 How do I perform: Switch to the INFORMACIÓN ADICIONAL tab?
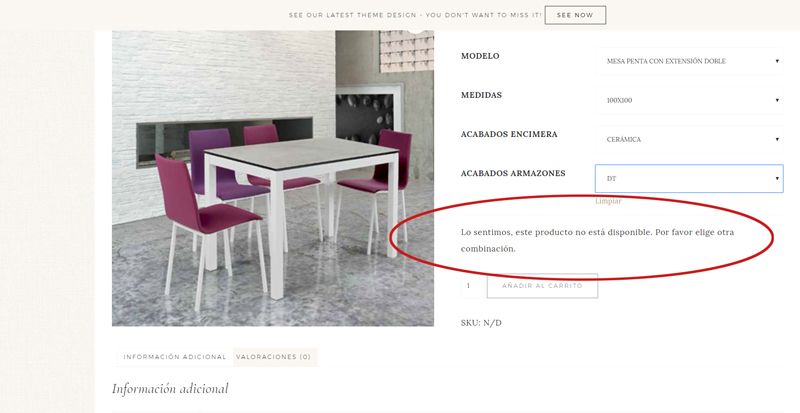[x=174, y=357]
